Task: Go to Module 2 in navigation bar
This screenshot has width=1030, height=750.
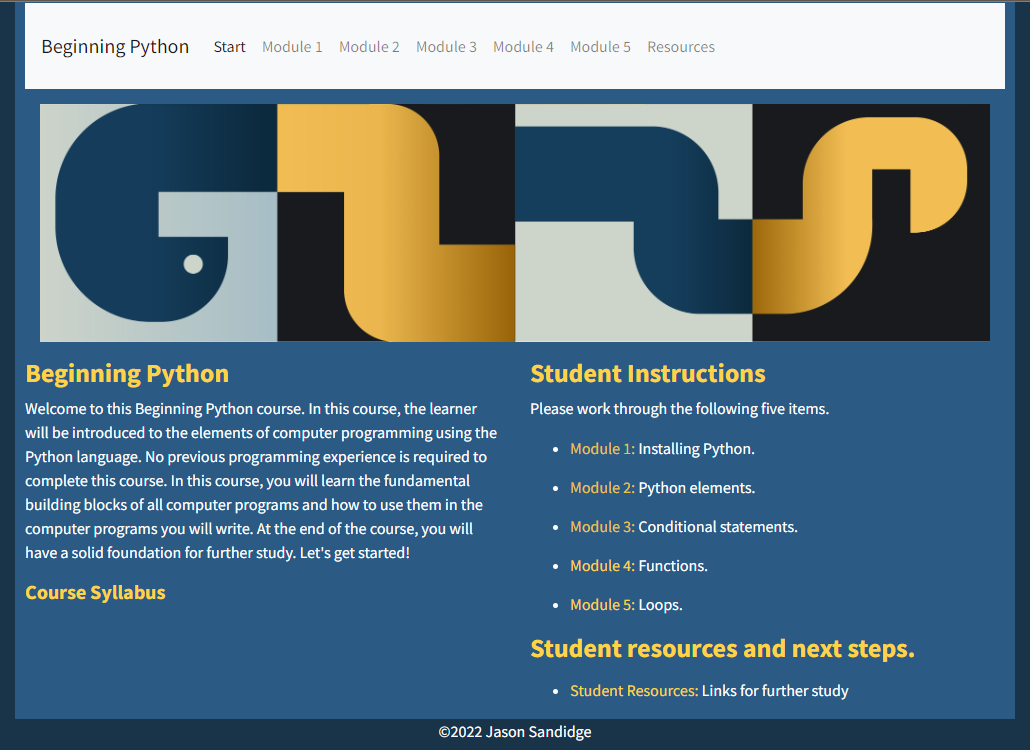Action: coord(369,47)
